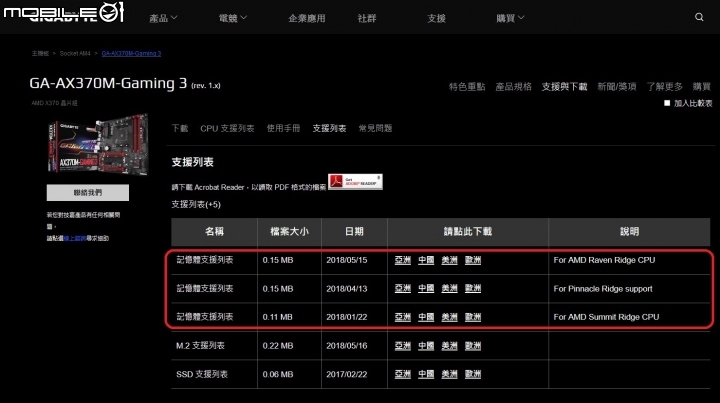Switch to the 產品規格 section
This screenshot has height=403, width=720.
tap(513, 86)
